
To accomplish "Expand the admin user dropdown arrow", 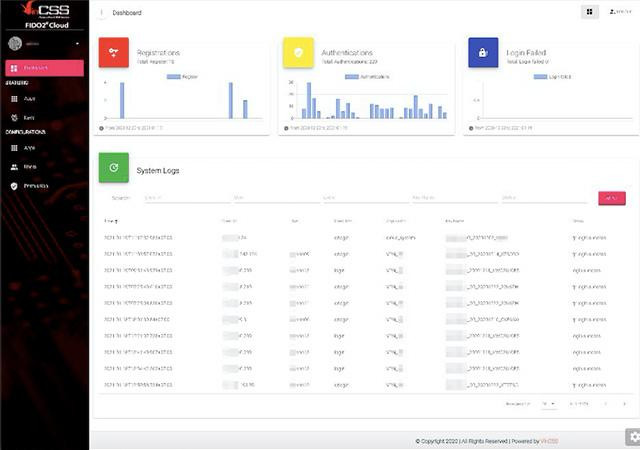I will coord(77,43).
